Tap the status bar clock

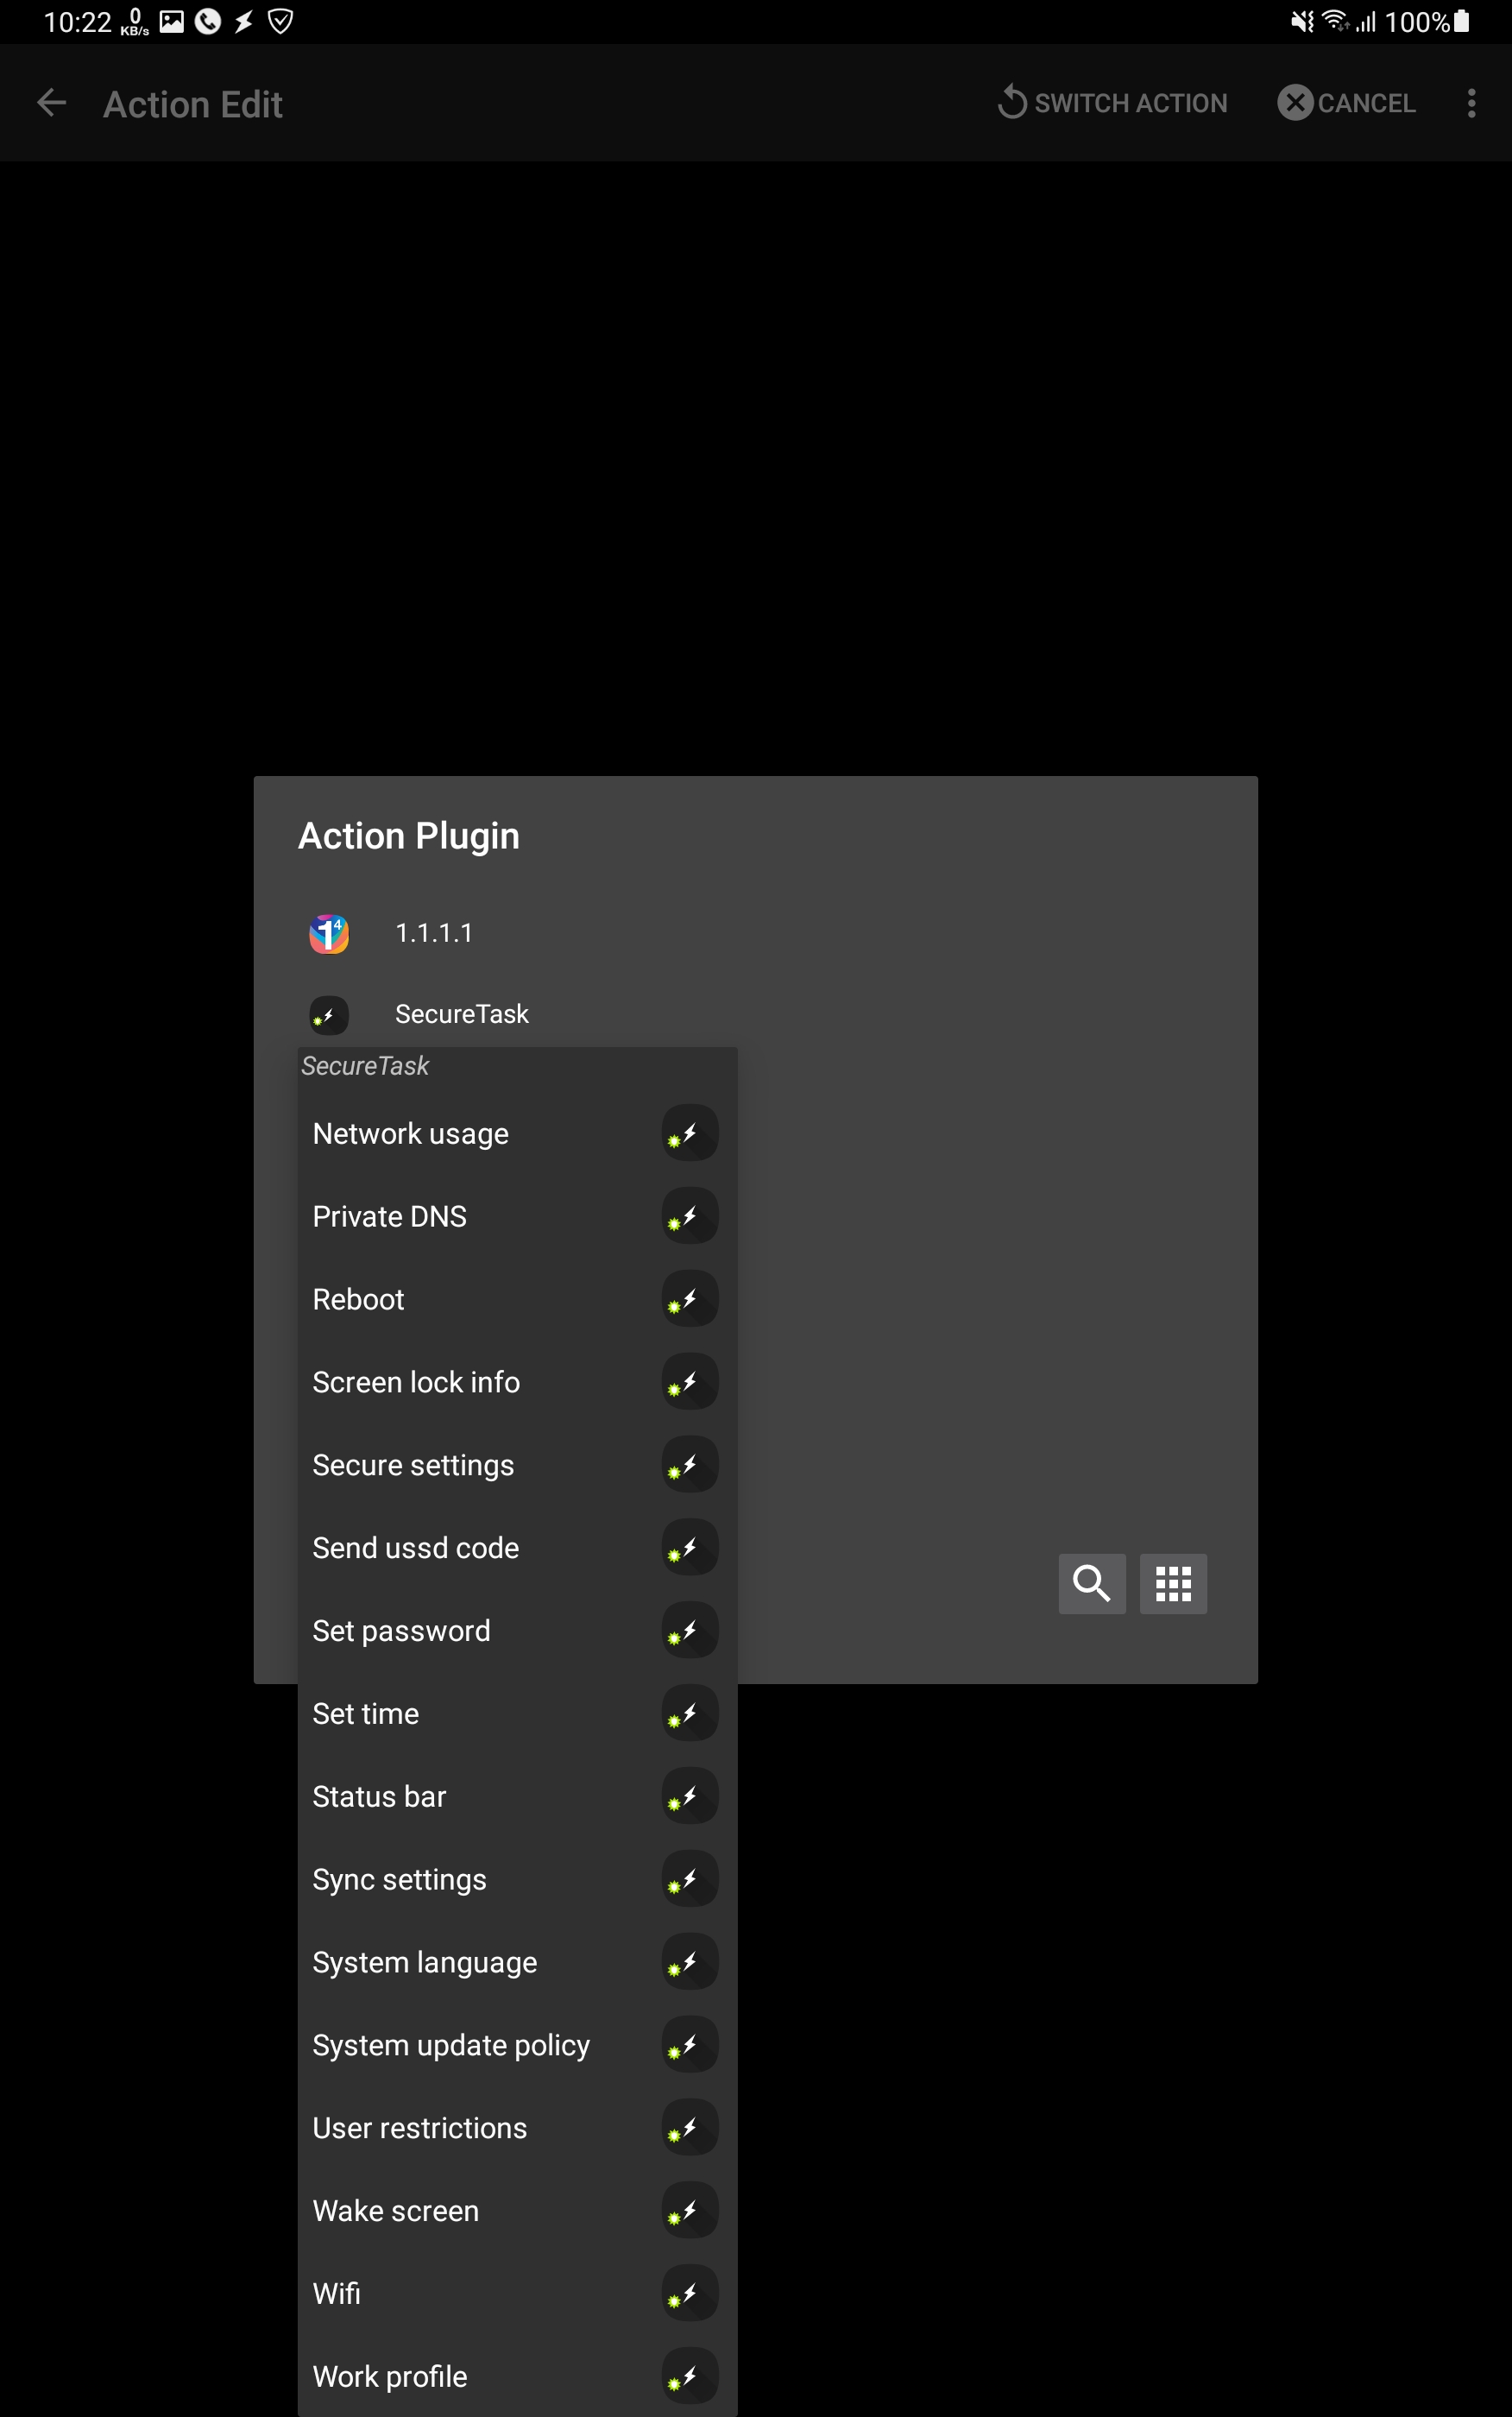click(x=77, y=22)
